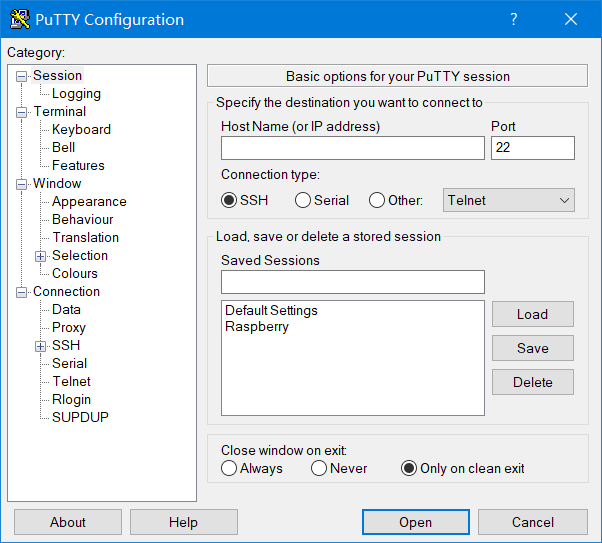Open the Telnet protocol dropdown
Viewport: 602px width, 543px height.
pyautogui.click(x=509, y=200)
